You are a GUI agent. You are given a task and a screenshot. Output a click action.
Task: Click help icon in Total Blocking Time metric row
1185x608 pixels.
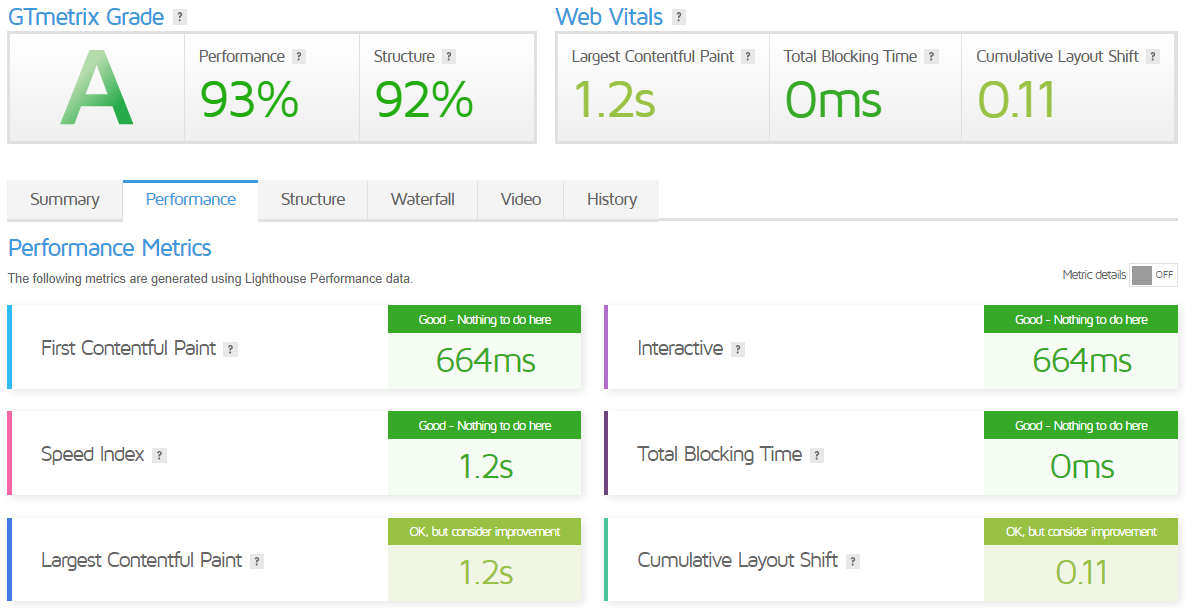(x=816, y=455)
